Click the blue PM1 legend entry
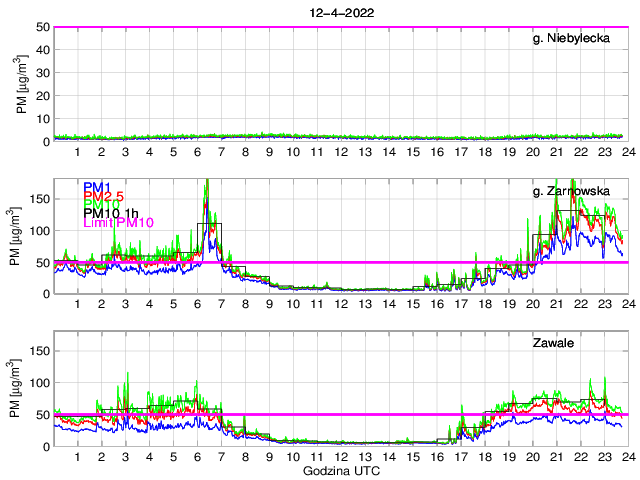 97,187
